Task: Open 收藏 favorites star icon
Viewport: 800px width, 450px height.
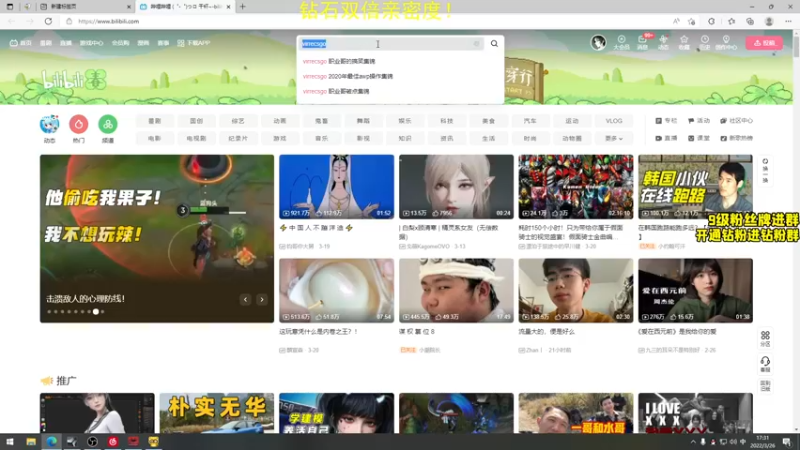Action: click(x=684, y=42)
